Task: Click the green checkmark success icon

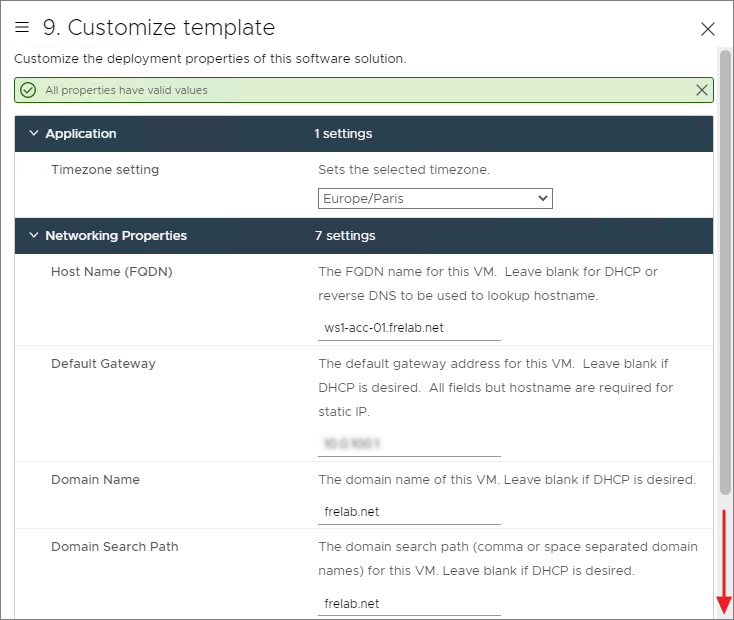Action: pos(28,90)
